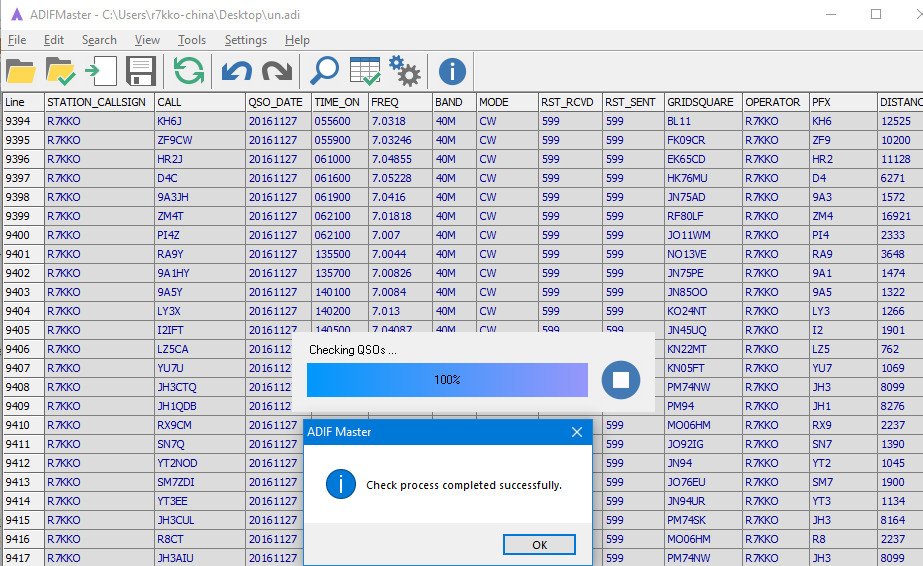923x566 pixels.
Task: Click the table with checkmark icon
Action: click(x=364, y=71)
